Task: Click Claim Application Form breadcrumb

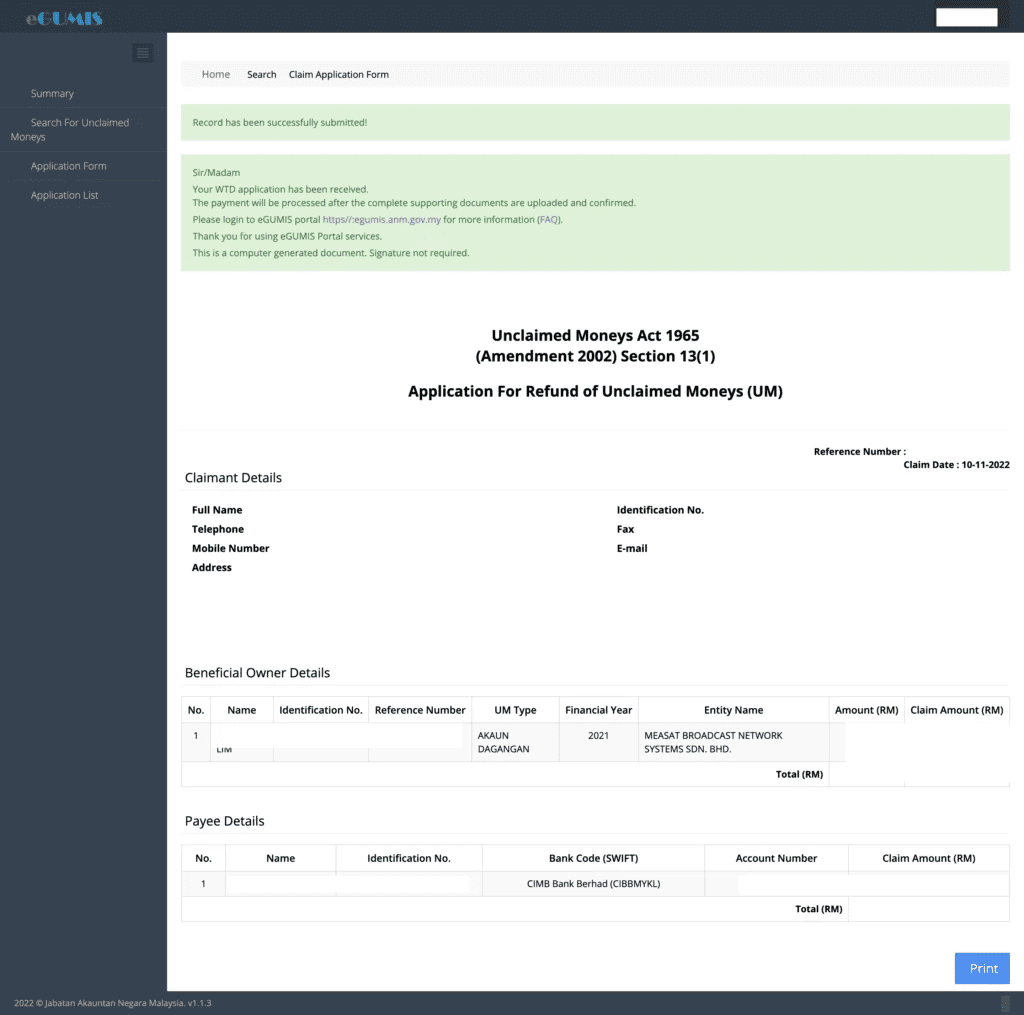Action: (338, 74)
